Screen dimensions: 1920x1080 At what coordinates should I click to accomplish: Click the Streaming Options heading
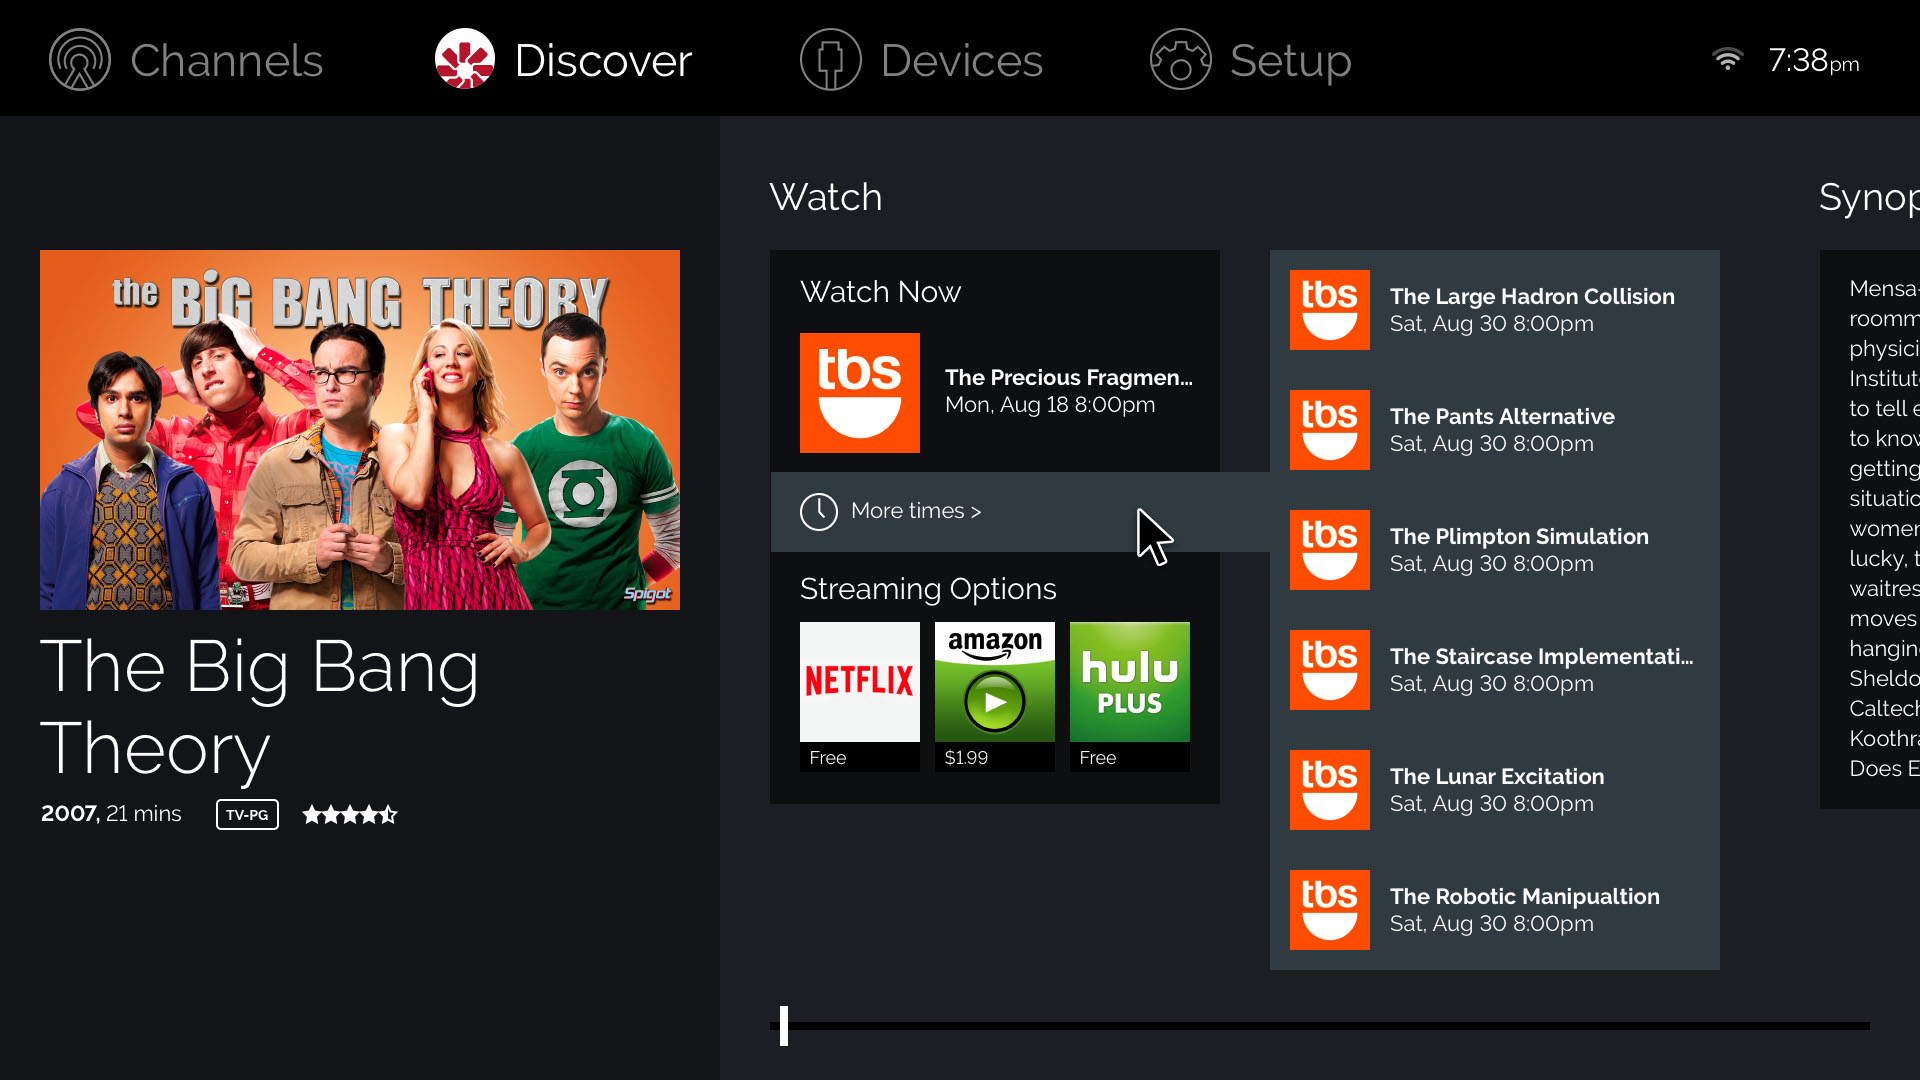tap(928, 589)
